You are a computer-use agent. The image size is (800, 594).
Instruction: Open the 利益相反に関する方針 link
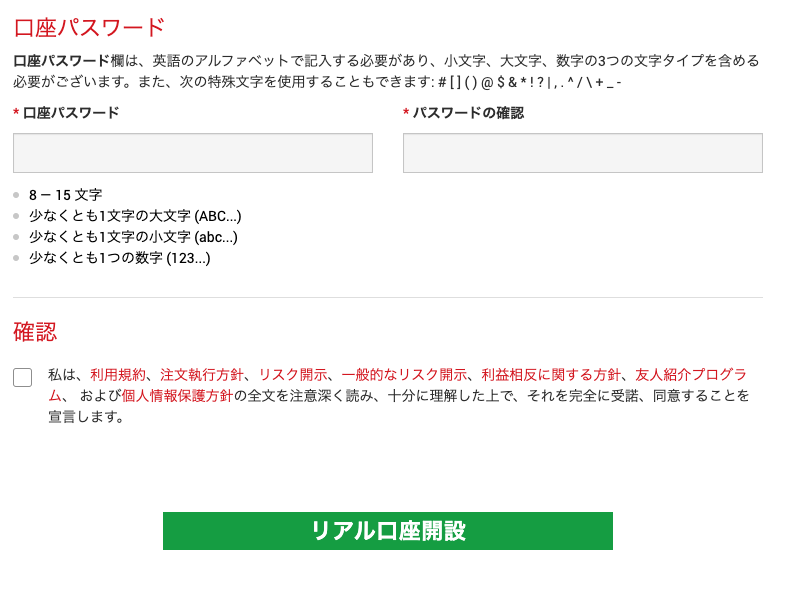551,375
